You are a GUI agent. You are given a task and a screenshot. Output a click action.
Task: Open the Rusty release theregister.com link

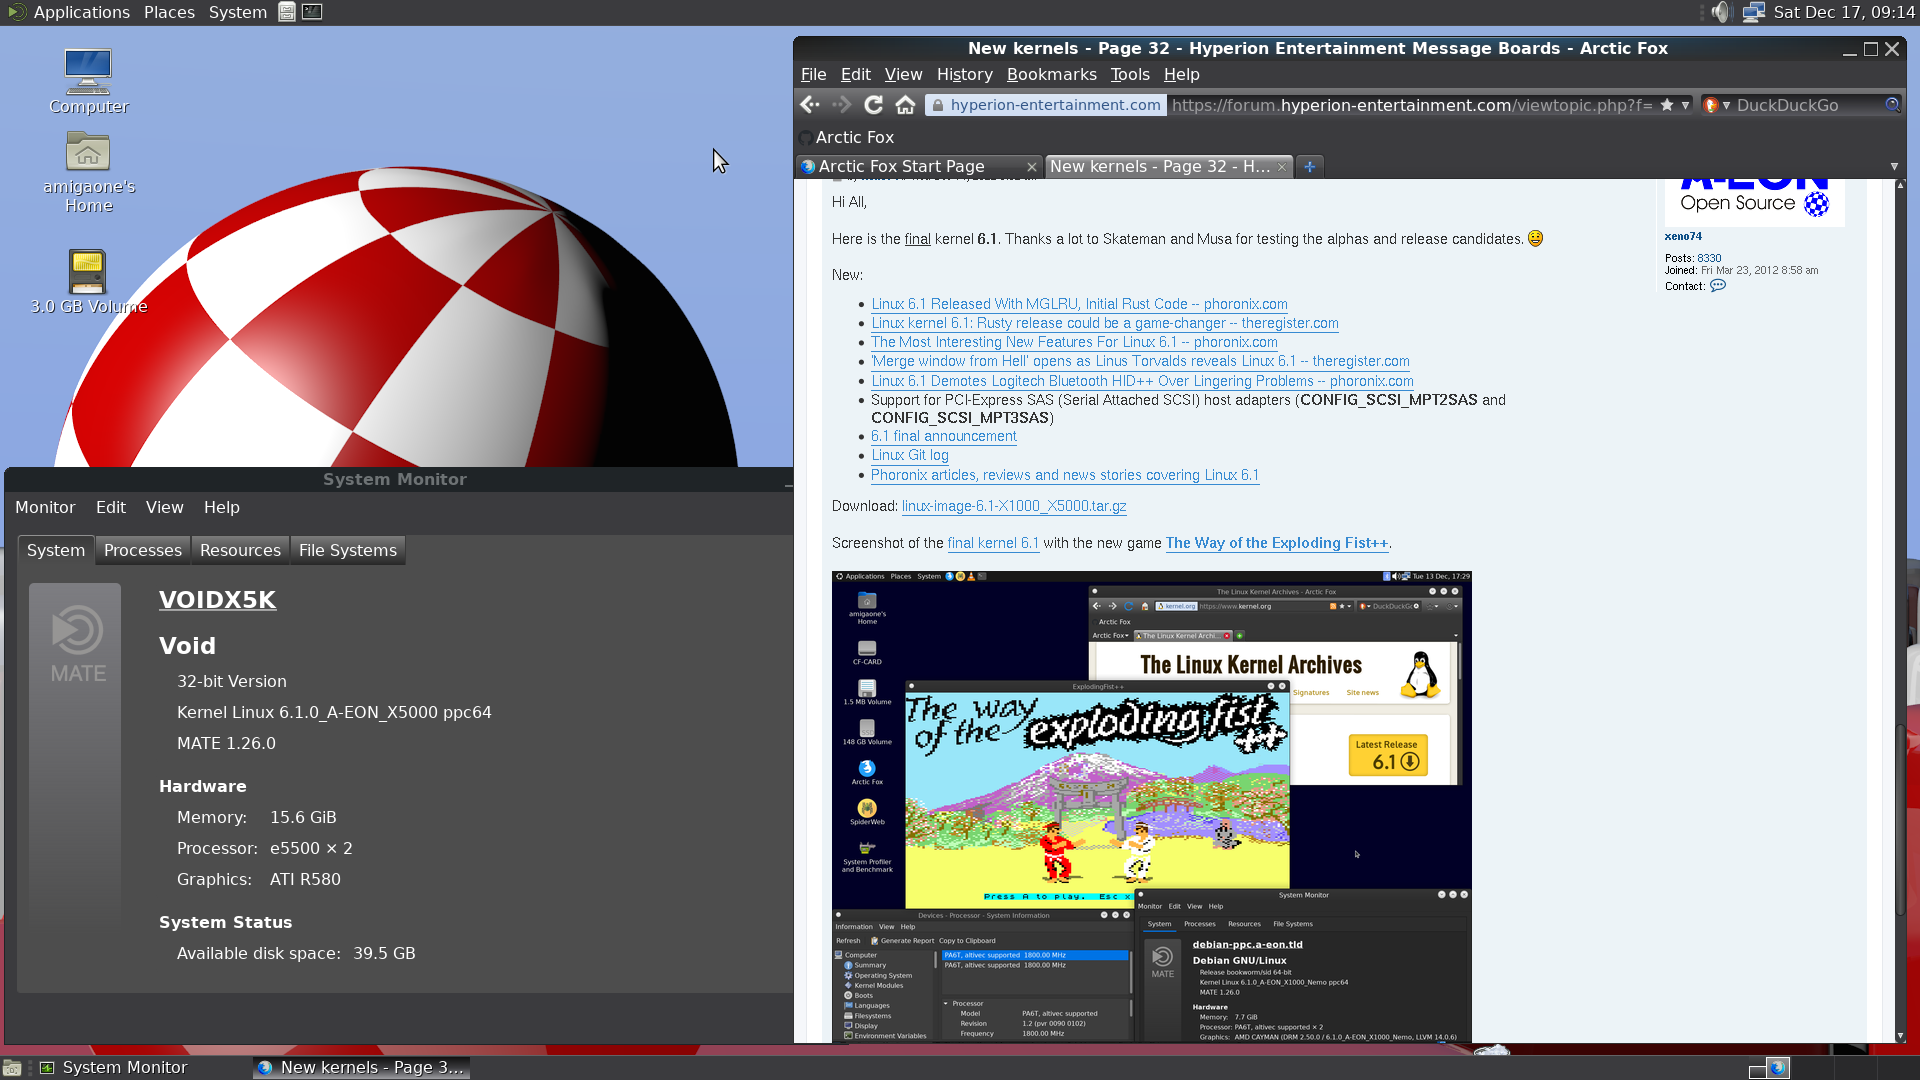(x=1105, y=323)
